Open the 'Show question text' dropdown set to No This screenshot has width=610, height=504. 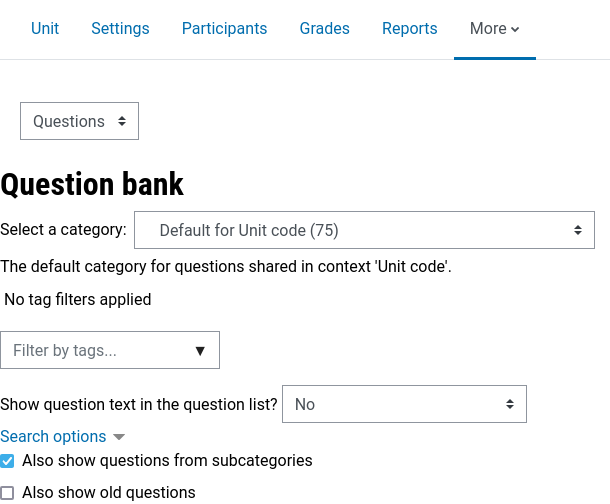point(404,404)
